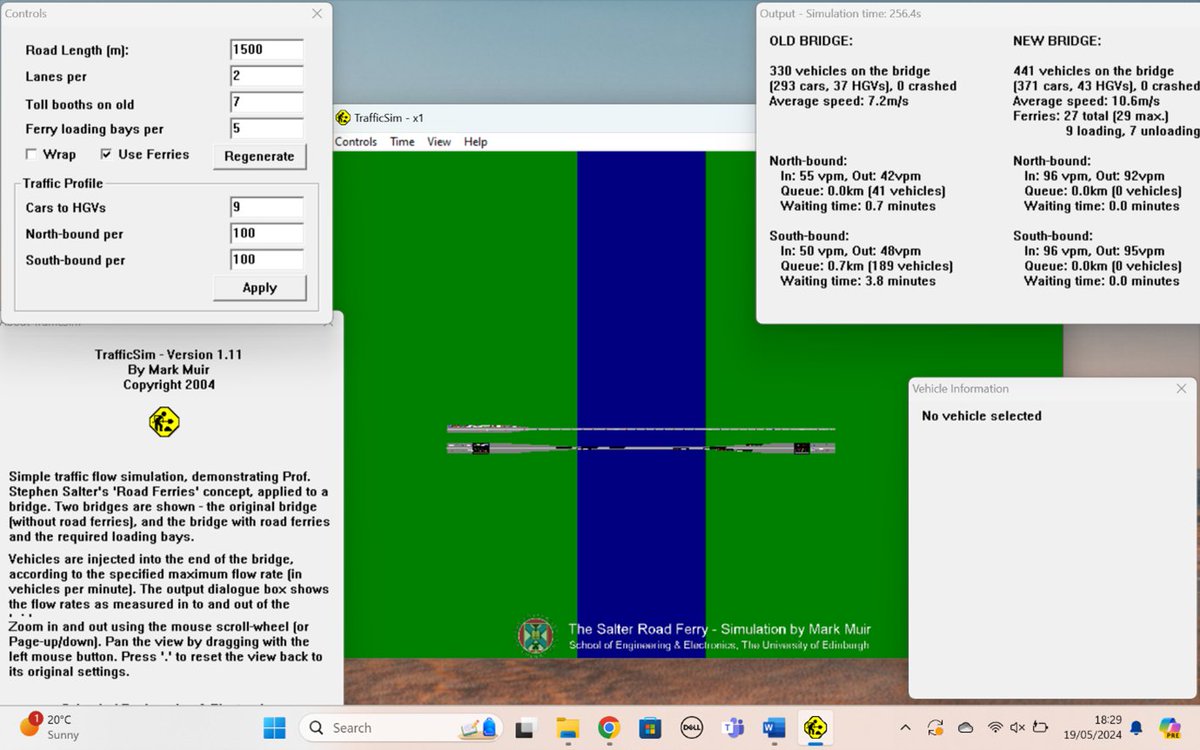1200x750 pixels.
Task: Open the Controls menu in TrafficSim
Action: click(356, 142)
